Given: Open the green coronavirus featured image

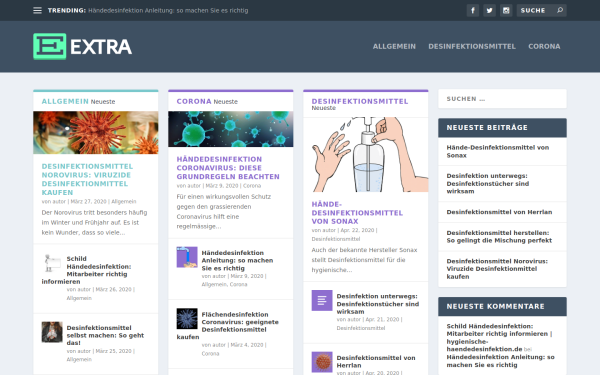Looking at the screenshot, I should pyautogui.click(x=231, y=129).
